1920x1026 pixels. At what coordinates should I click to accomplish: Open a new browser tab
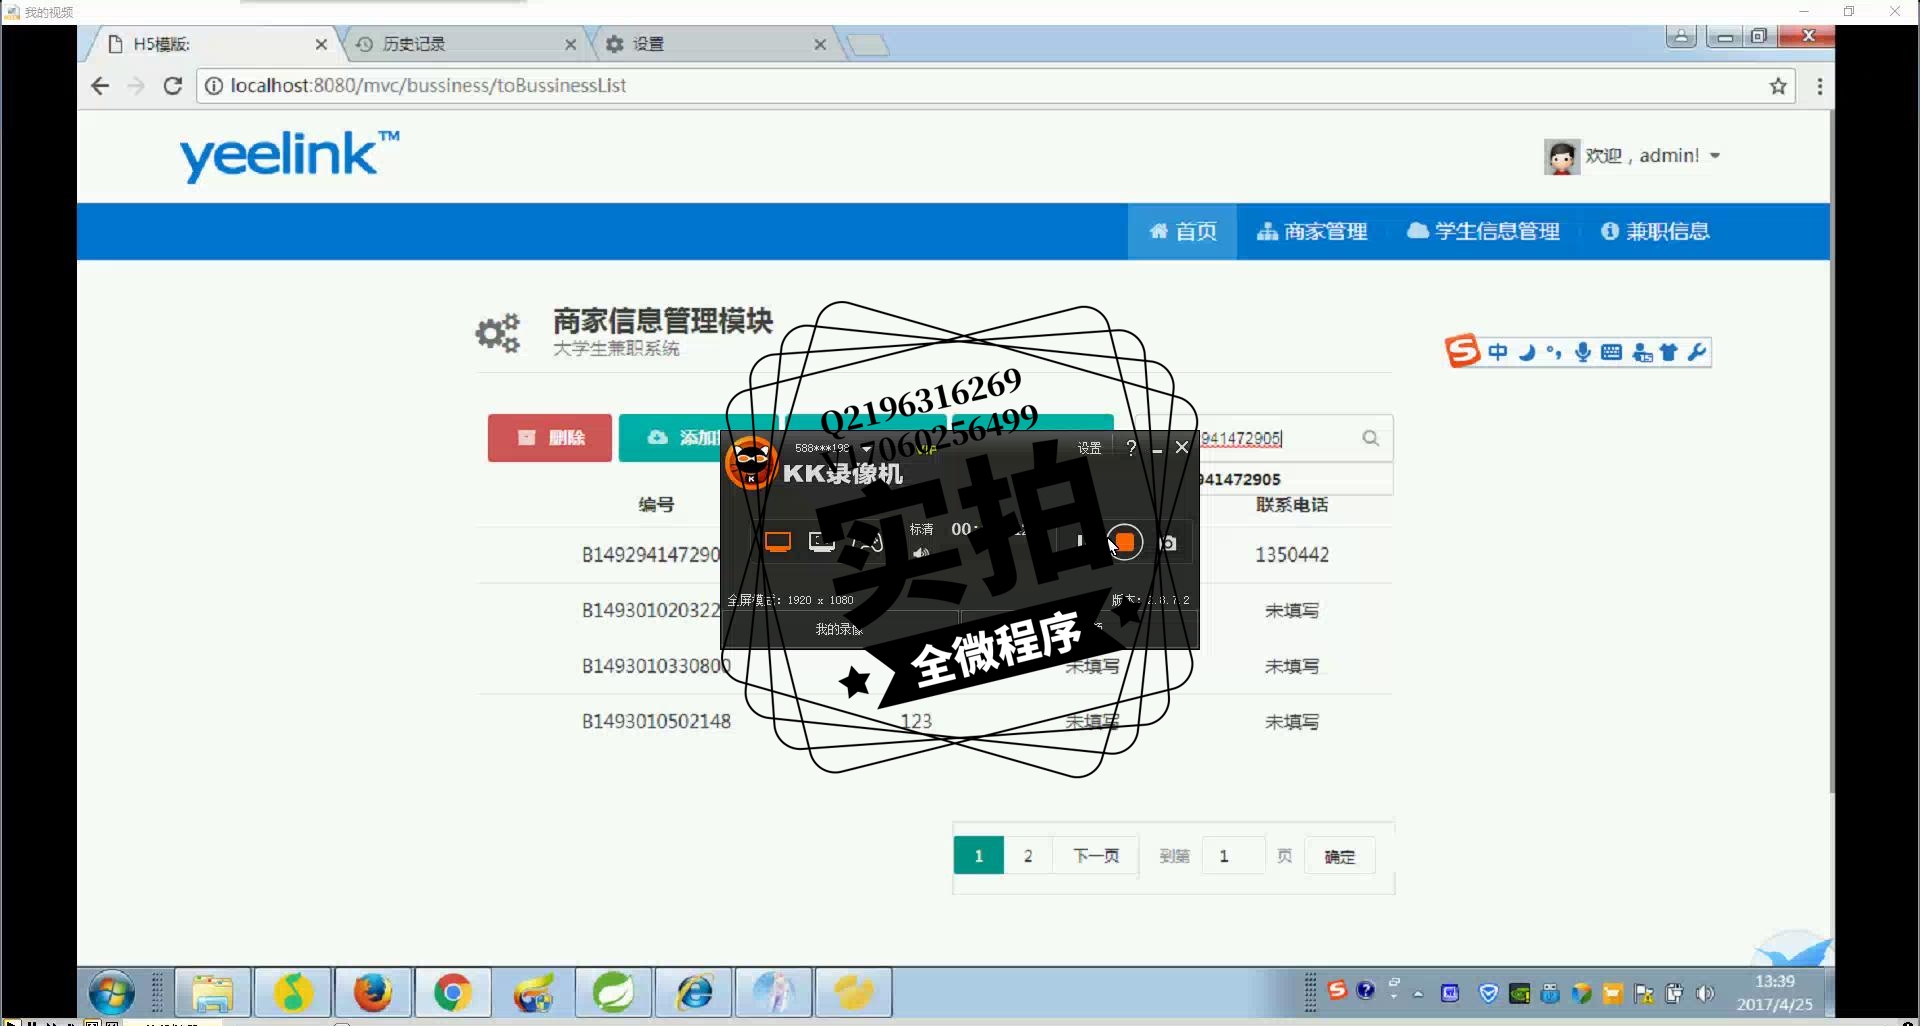click(x=868, y=45)
